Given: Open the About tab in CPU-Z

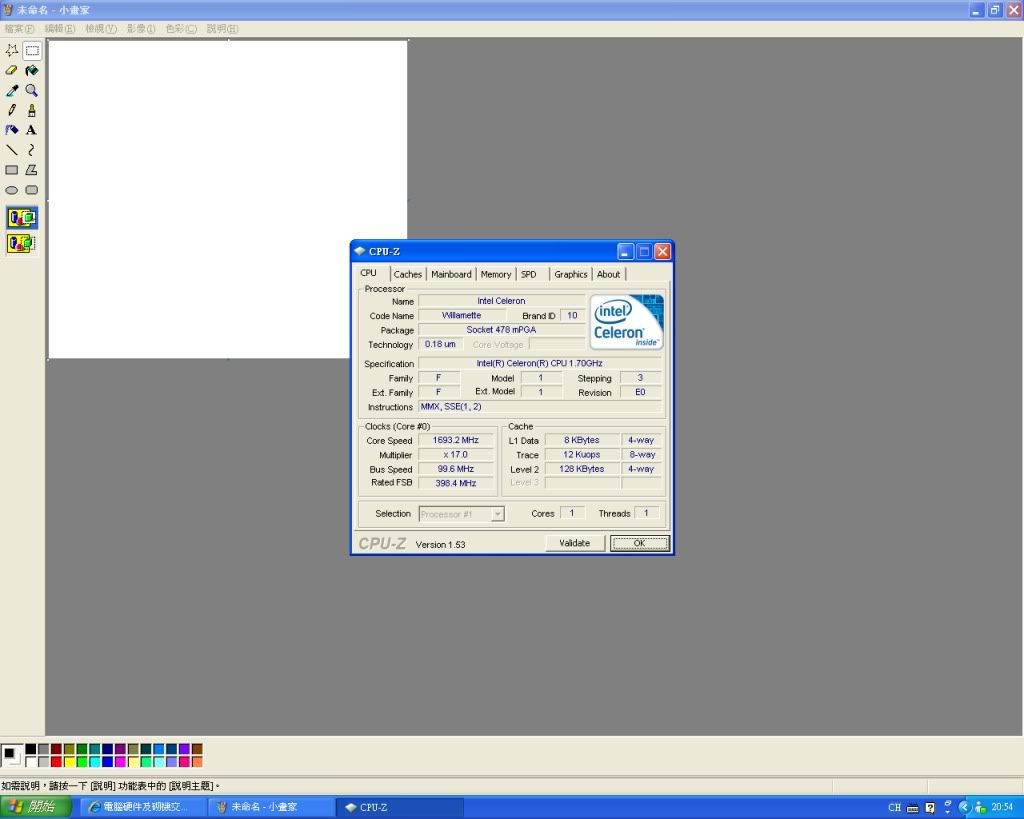Looking at the screenshot, I should 609,274.
